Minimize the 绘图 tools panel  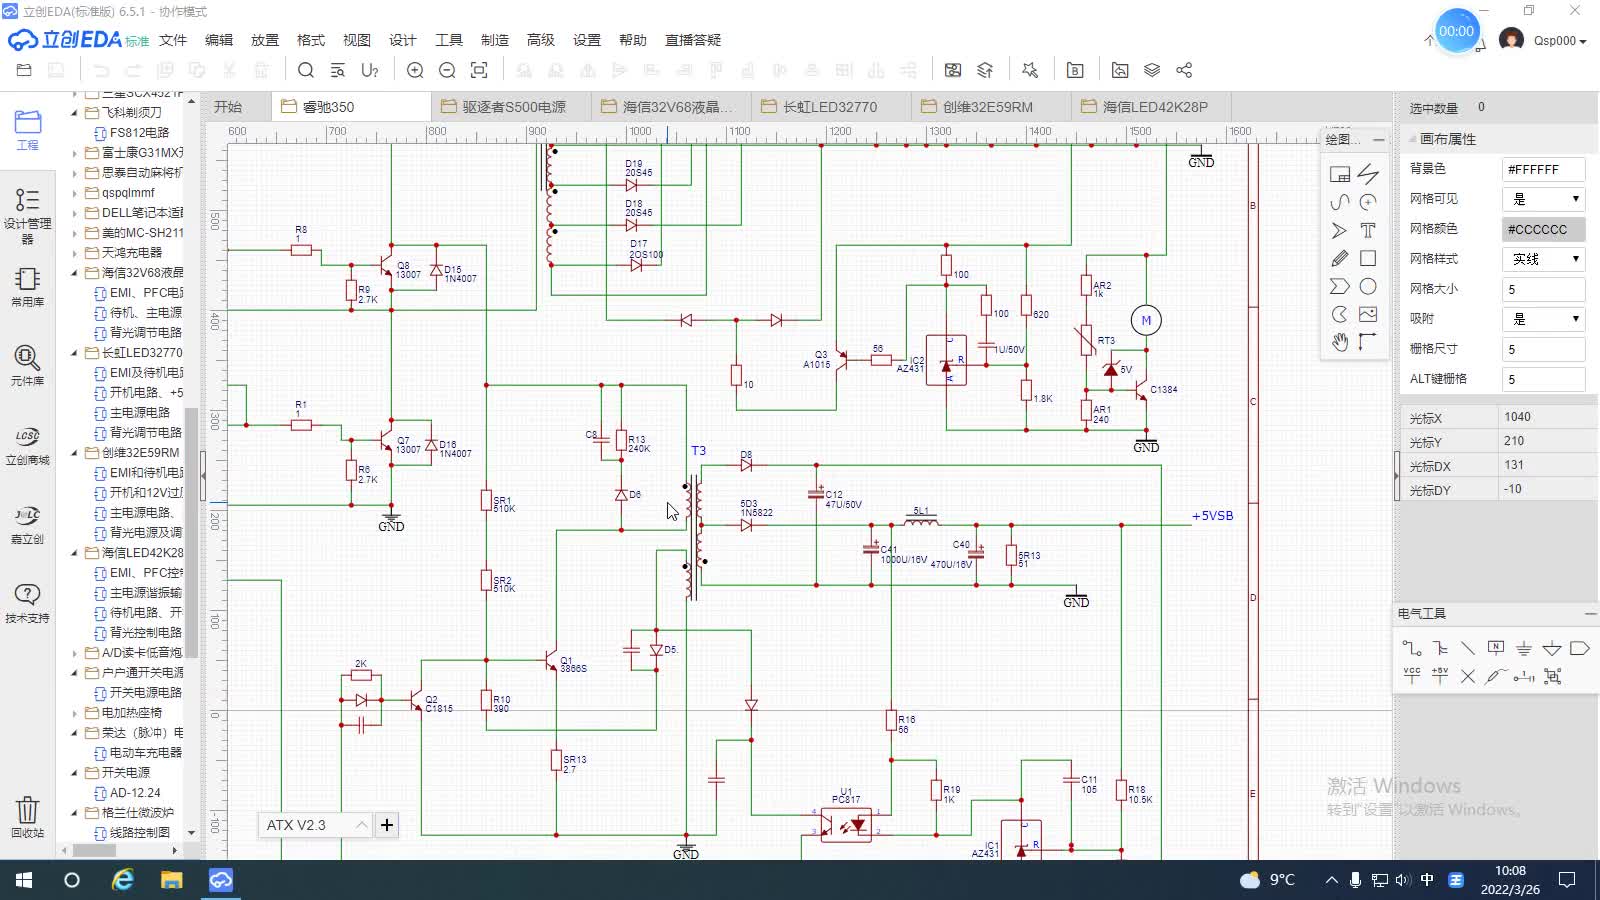pyautogui.click(x=1379, y=140)
